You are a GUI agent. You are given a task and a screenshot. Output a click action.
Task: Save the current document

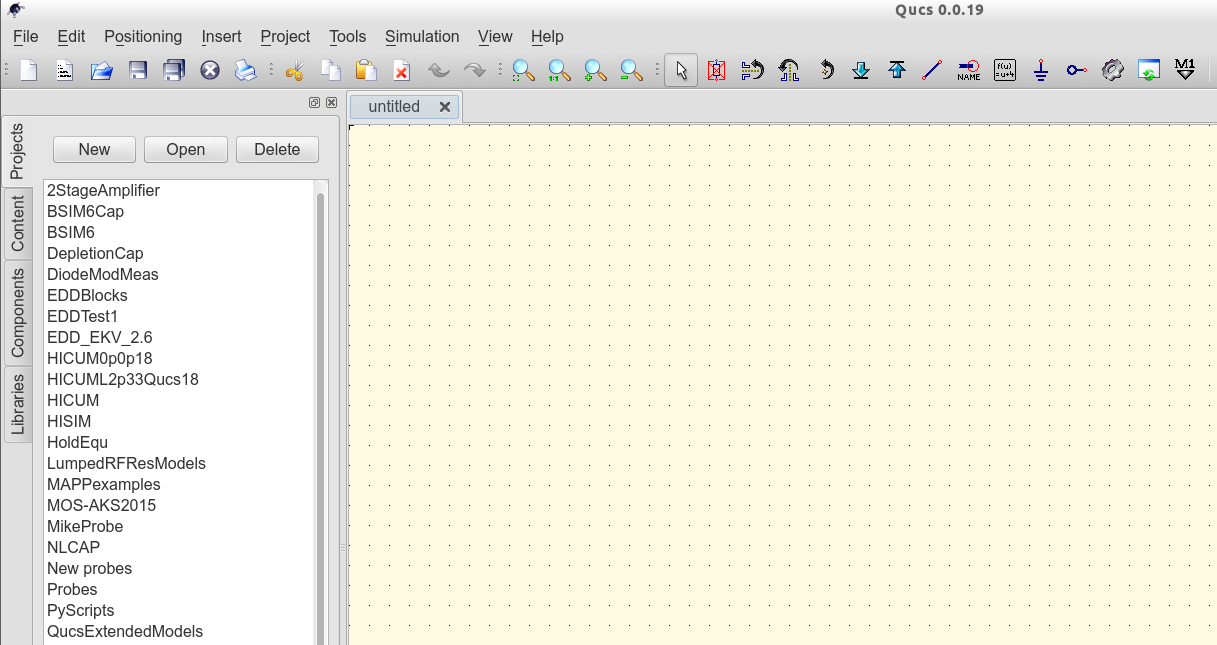pyautogui.click(x=138, y=70)
